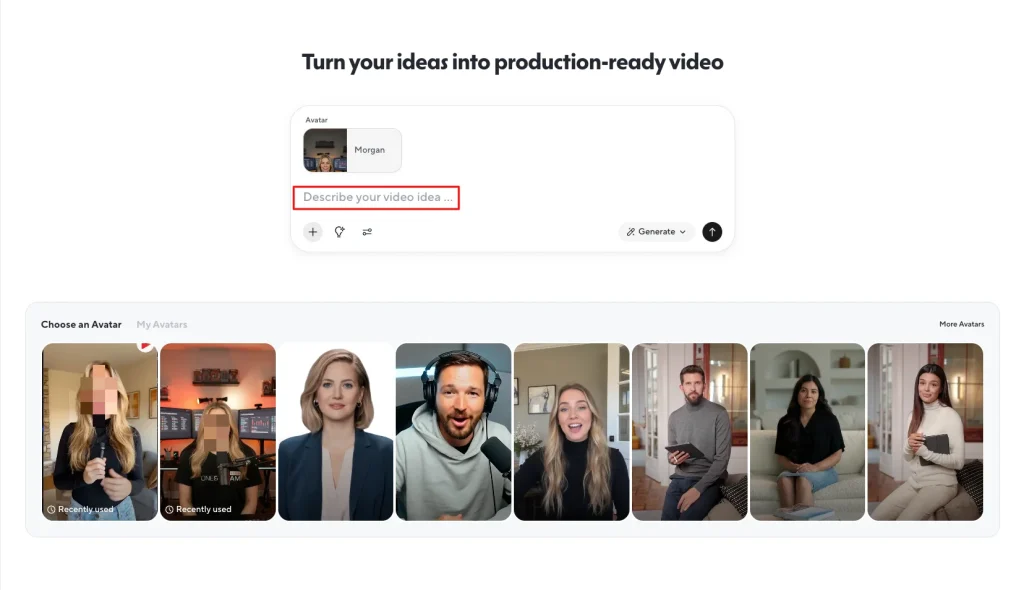This screenshot has height=590, width=1024.
Task: Select the Choose an Avatar tab
Action: tap(80, 324)
